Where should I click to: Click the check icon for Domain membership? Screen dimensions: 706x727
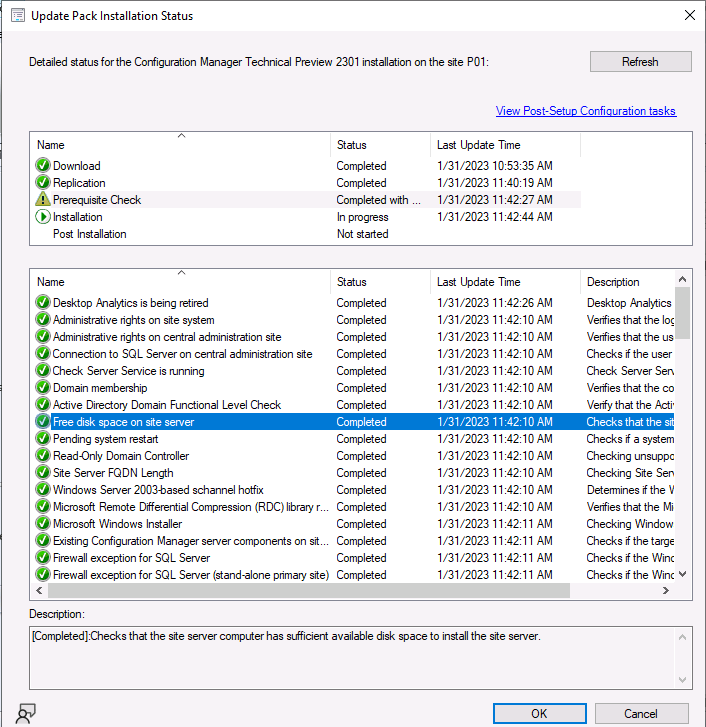pyautogui.click(x=43, y=388)
